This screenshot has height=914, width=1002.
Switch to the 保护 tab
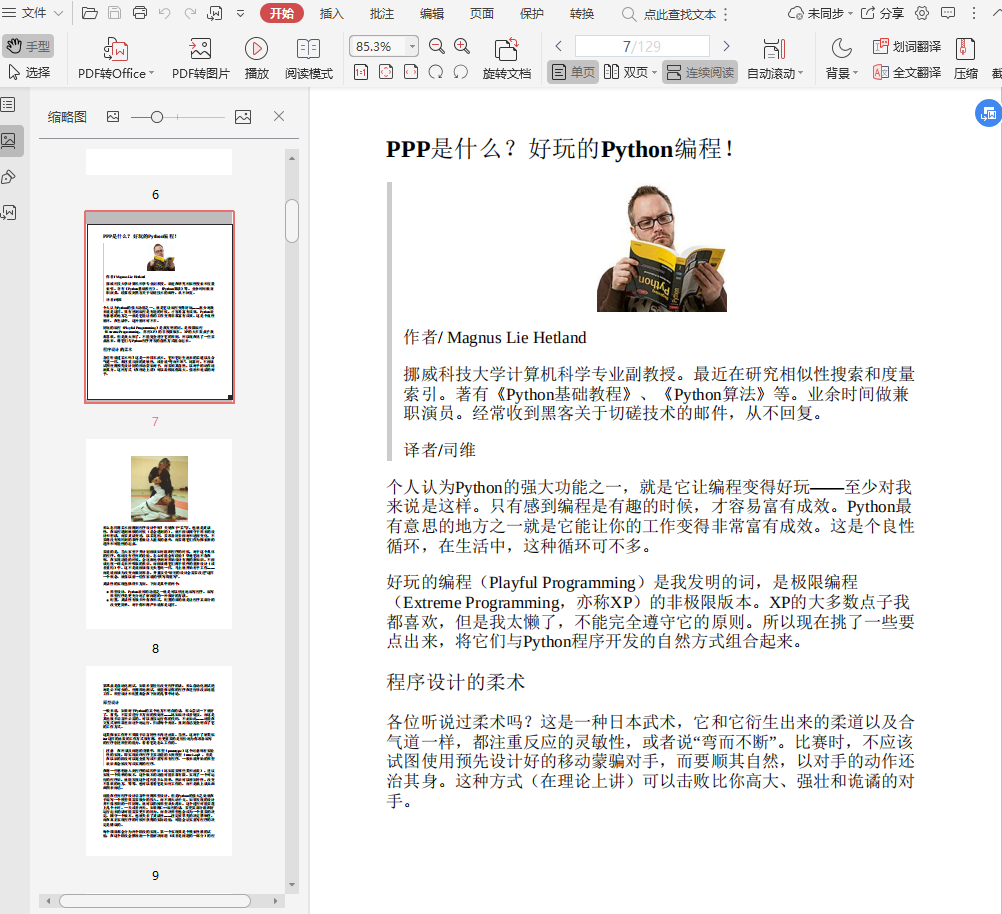tap(531, 13)
